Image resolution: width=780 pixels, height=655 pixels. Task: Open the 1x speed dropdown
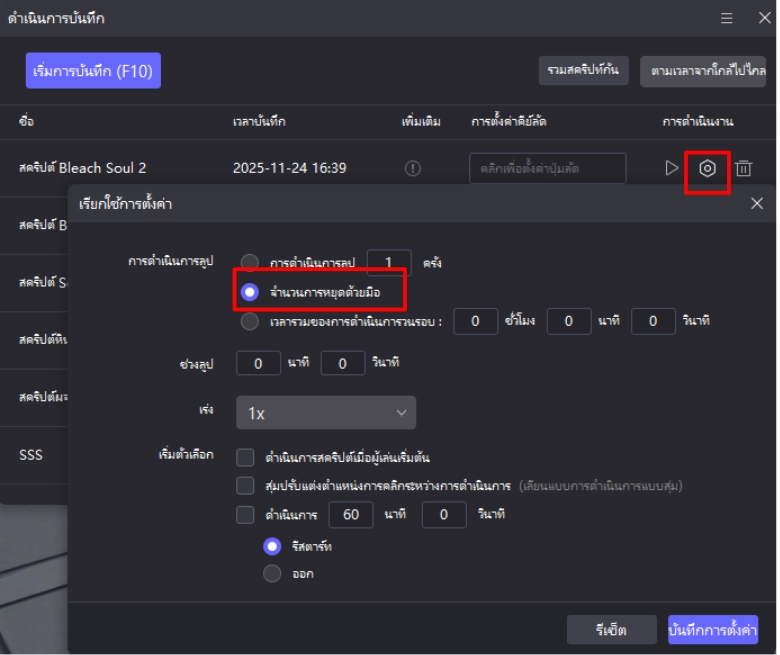click(326, 412)
